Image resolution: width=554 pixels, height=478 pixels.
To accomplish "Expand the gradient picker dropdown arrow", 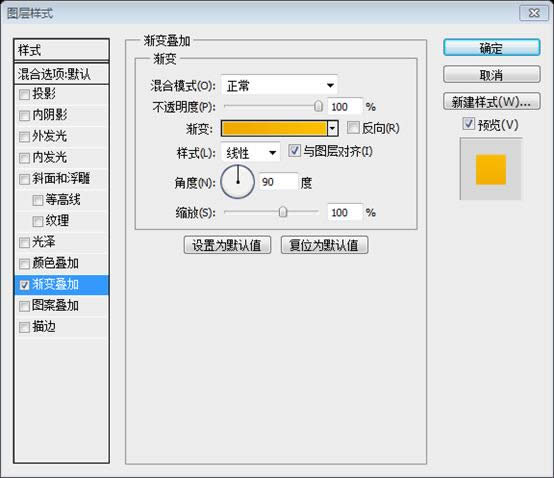I will tap(332, 128).
